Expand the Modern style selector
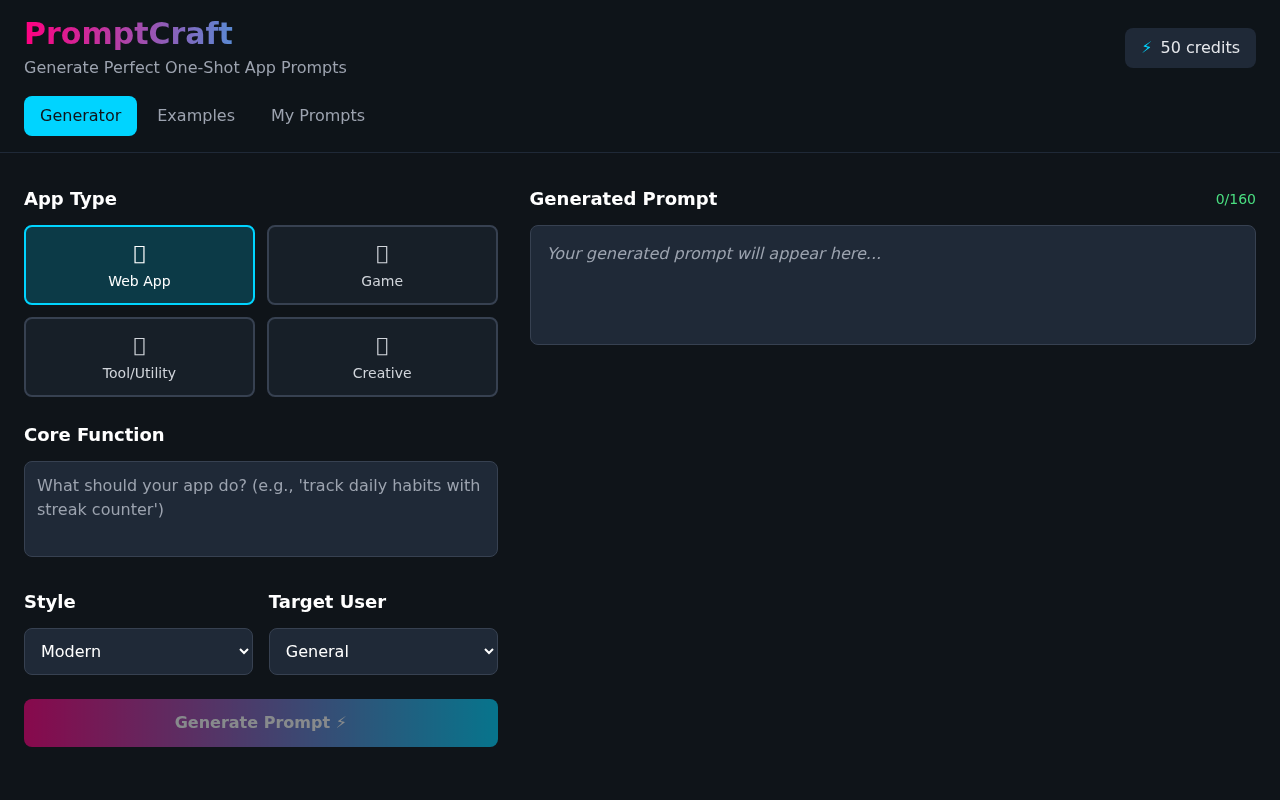This screenshot has height=800, width=1280. click(x=138, y=651)
